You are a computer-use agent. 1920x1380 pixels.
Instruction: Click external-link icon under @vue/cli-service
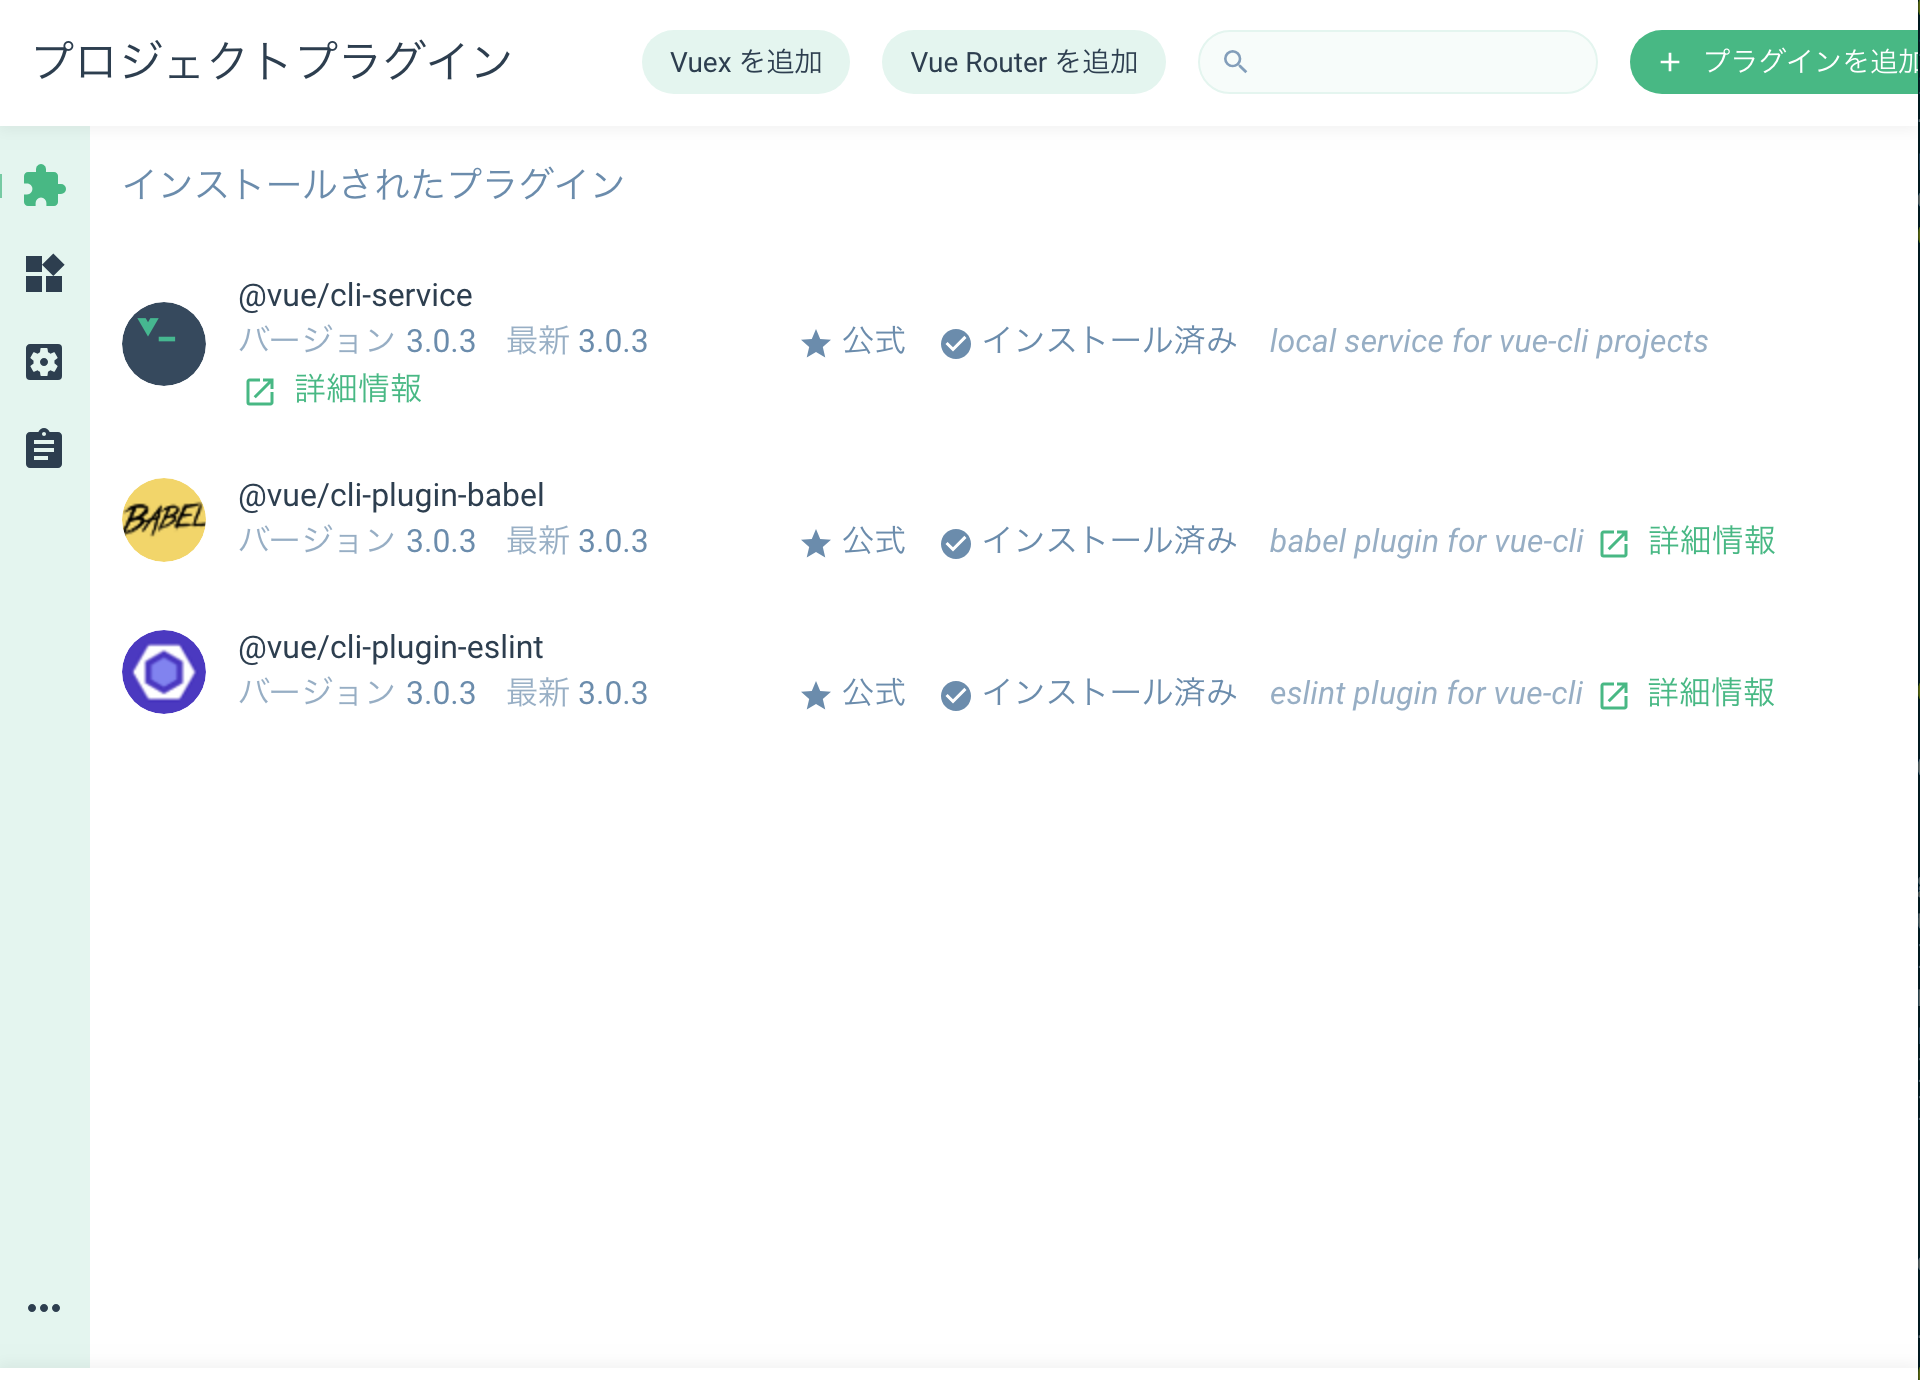click(260, 391)
